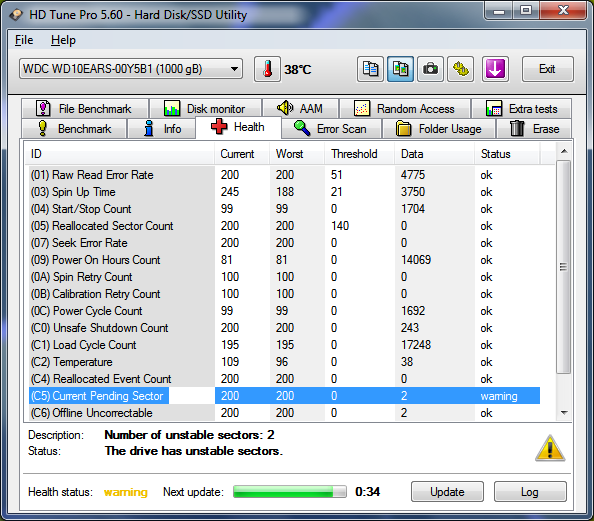Save screenshot with the camera icon
This screenshot has height=521, width=594.
pyautogui.click(x=430, y=69)
